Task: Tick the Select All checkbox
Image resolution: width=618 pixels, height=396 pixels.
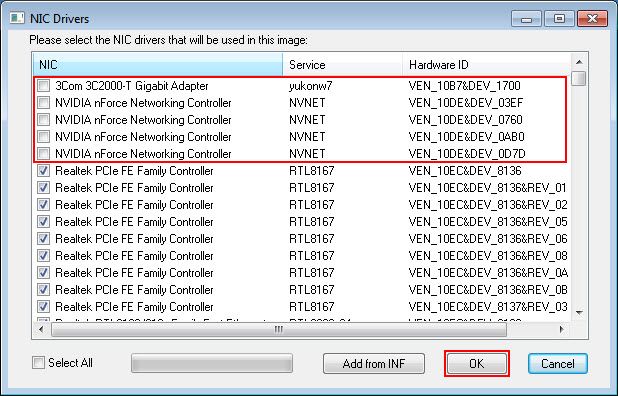Action: tap(38, 363)
